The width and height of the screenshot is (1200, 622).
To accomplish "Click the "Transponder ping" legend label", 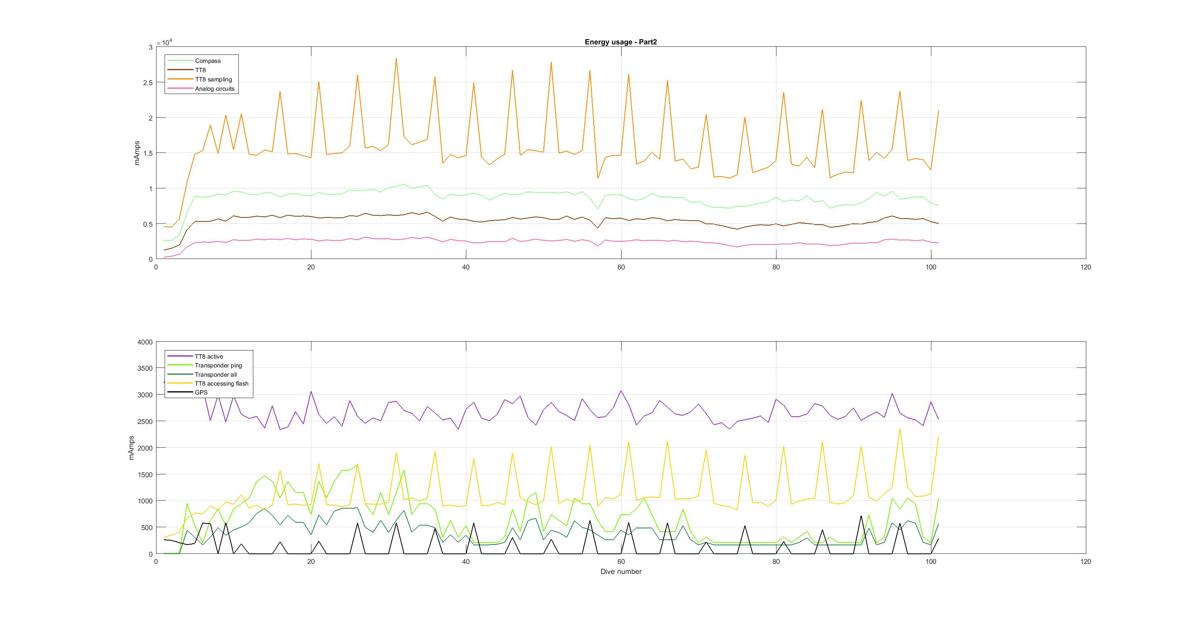I will [218, 365].
